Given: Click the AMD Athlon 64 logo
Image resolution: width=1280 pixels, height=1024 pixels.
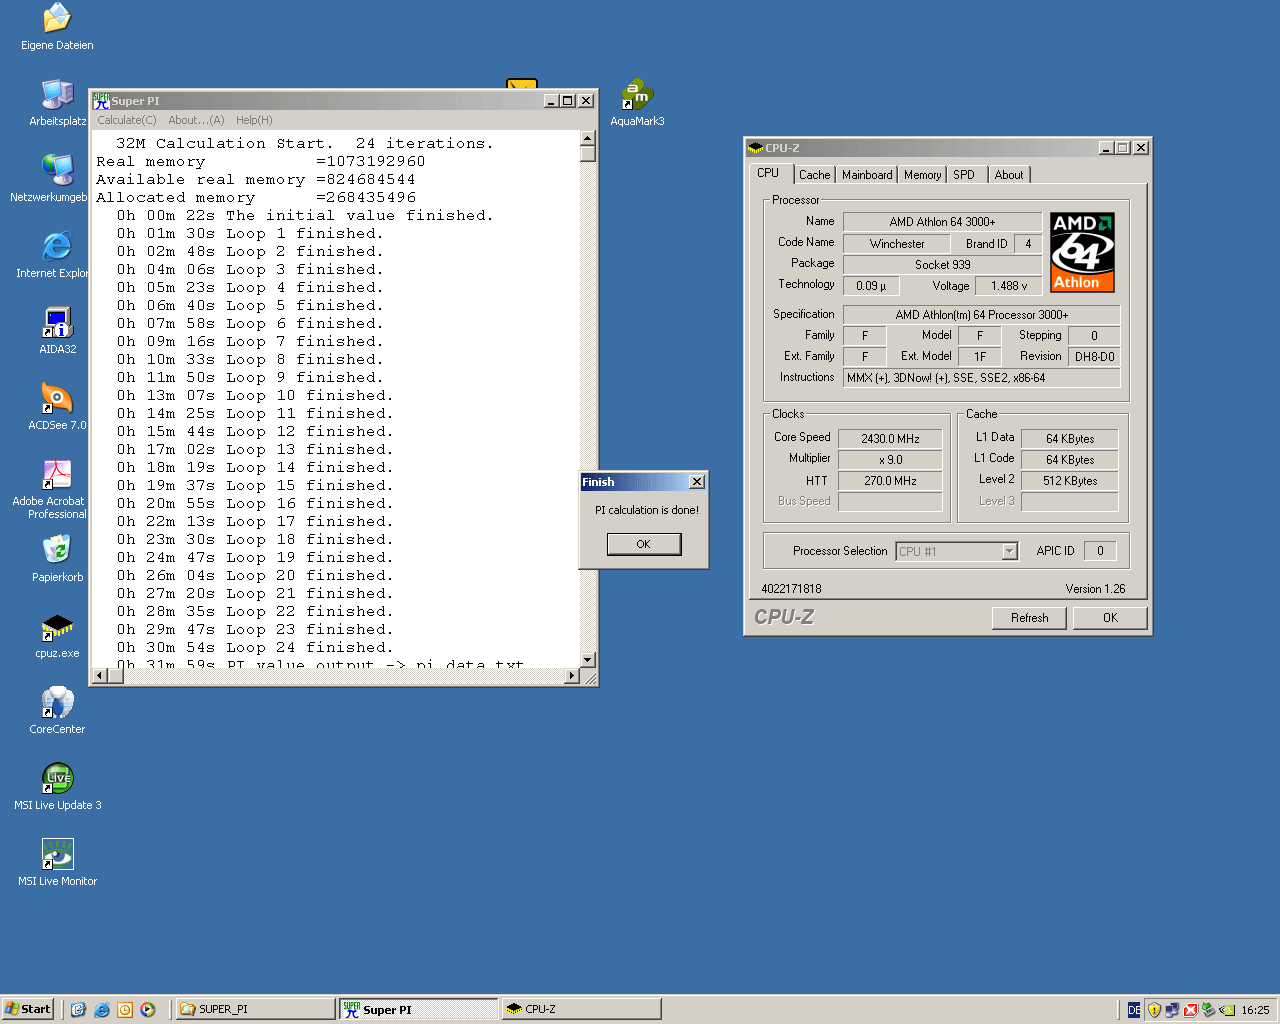Looking at the screenshot, I should coord(1082,252).
